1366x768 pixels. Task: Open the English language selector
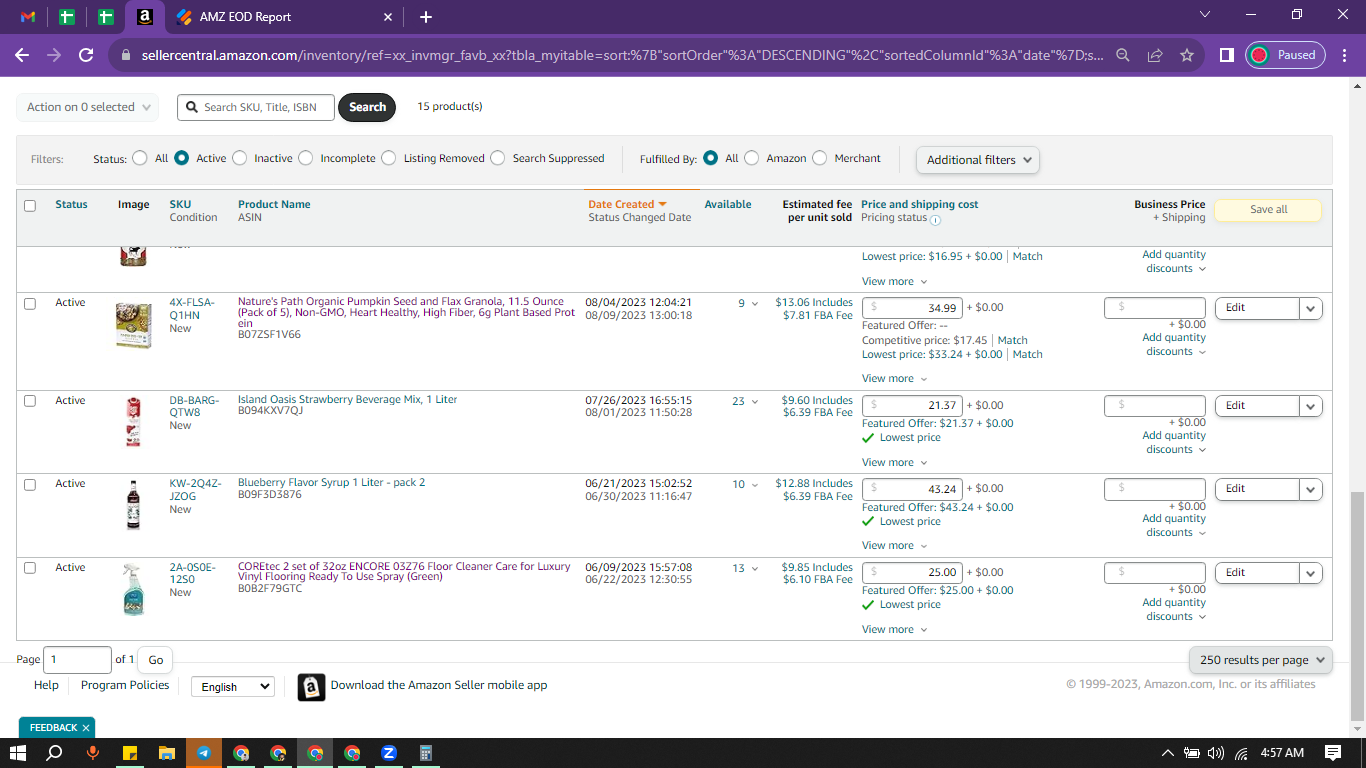tap(232, 687)
